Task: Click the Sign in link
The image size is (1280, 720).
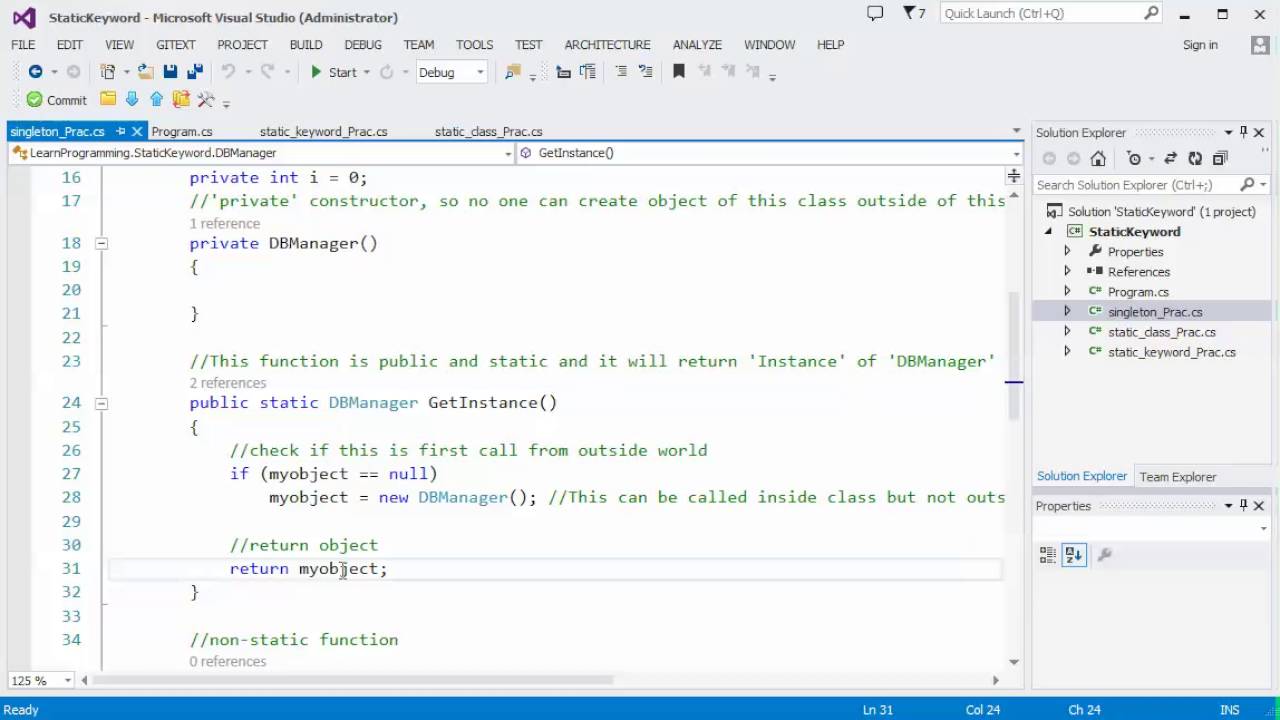Action: coord(1200,45)
